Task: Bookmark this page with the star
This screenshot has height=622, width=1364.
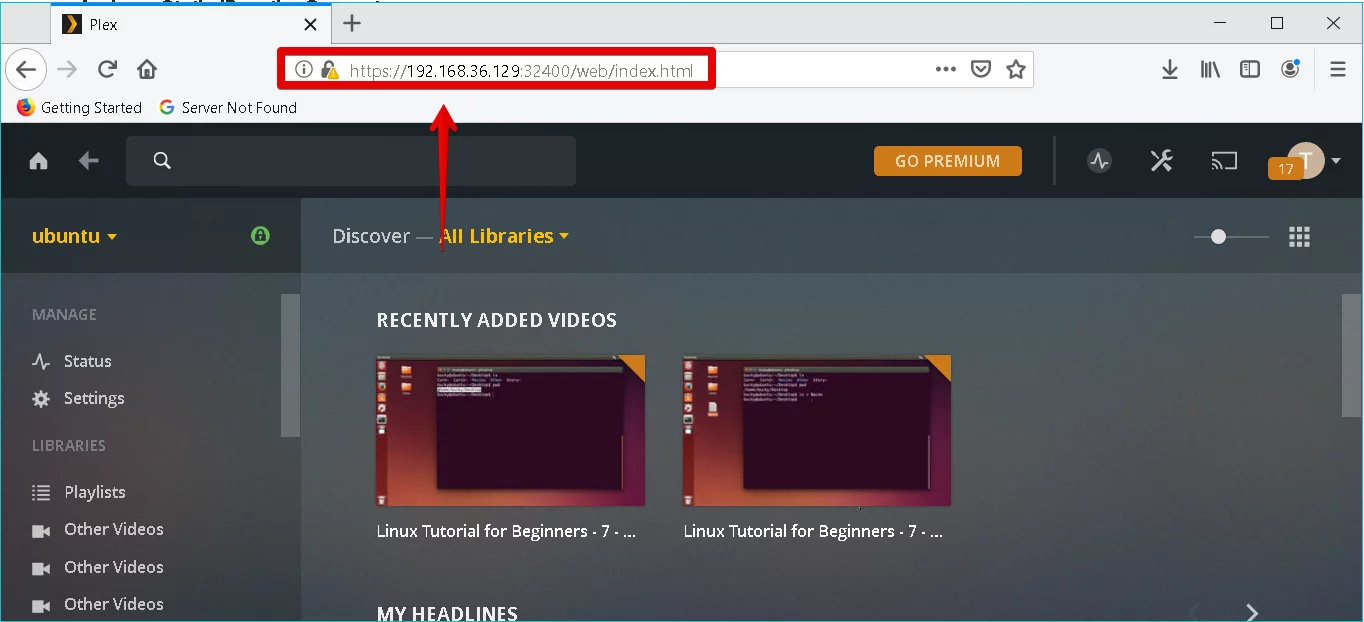Action: tap(1016, 69)
